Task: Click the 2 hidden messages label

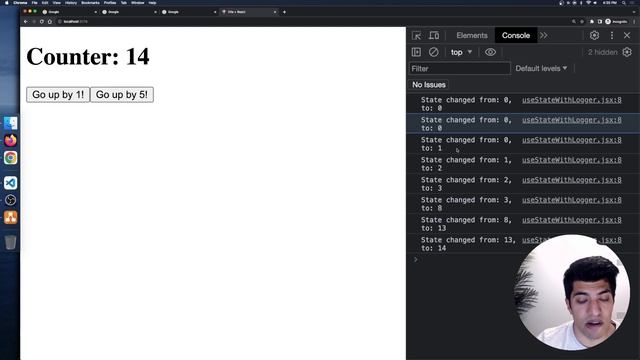Action: coord(602,52)
